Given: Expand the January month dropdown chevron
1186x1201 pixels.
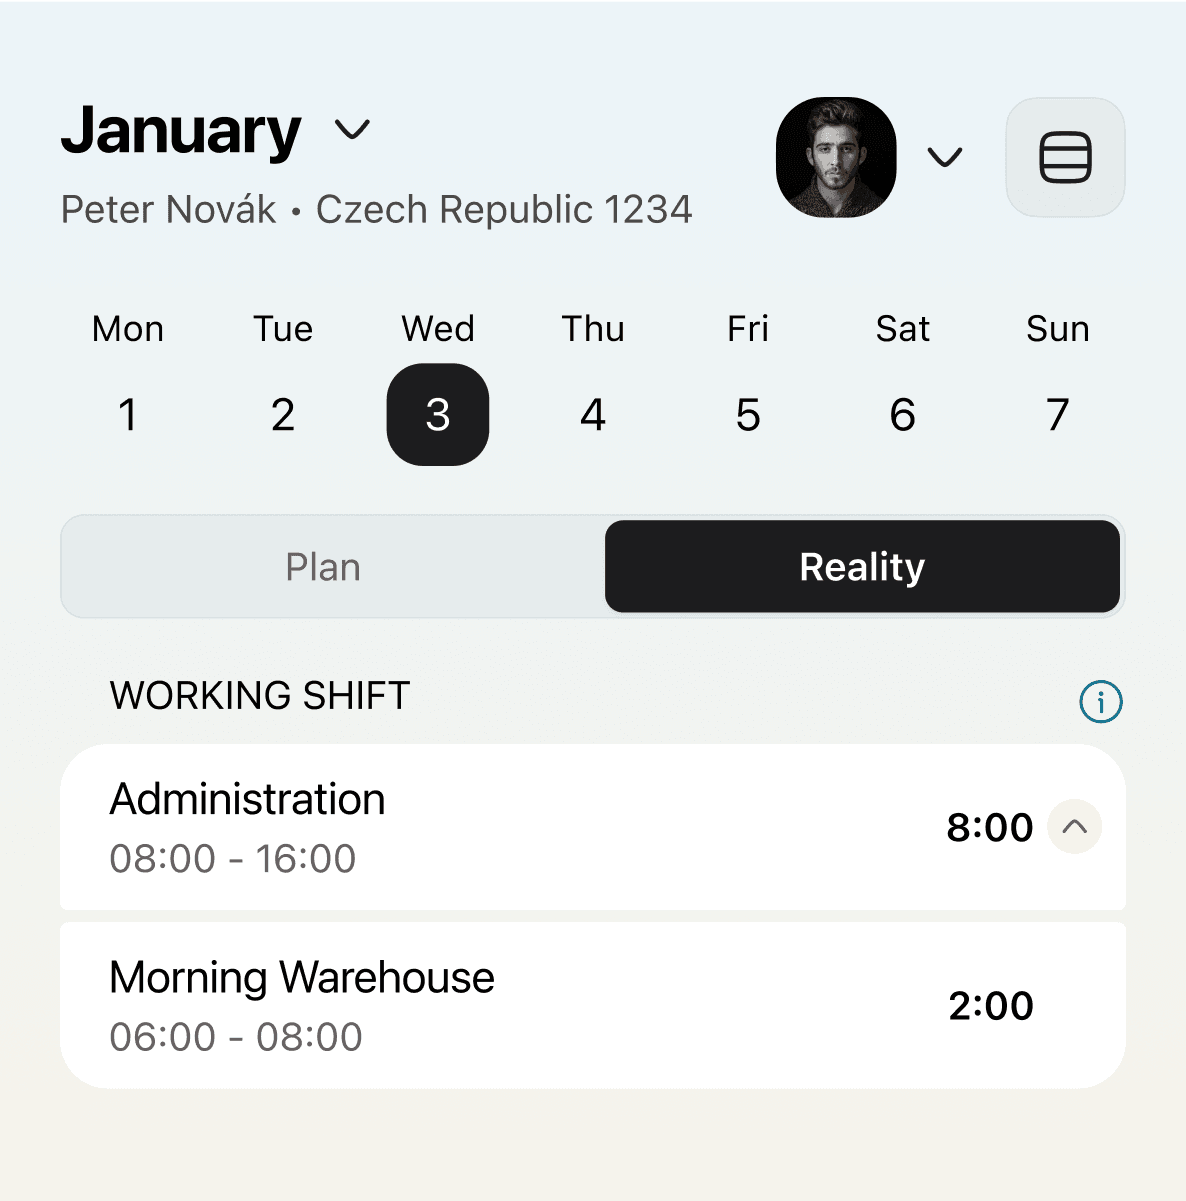Looking at the screenshot, I should point(352,130).
